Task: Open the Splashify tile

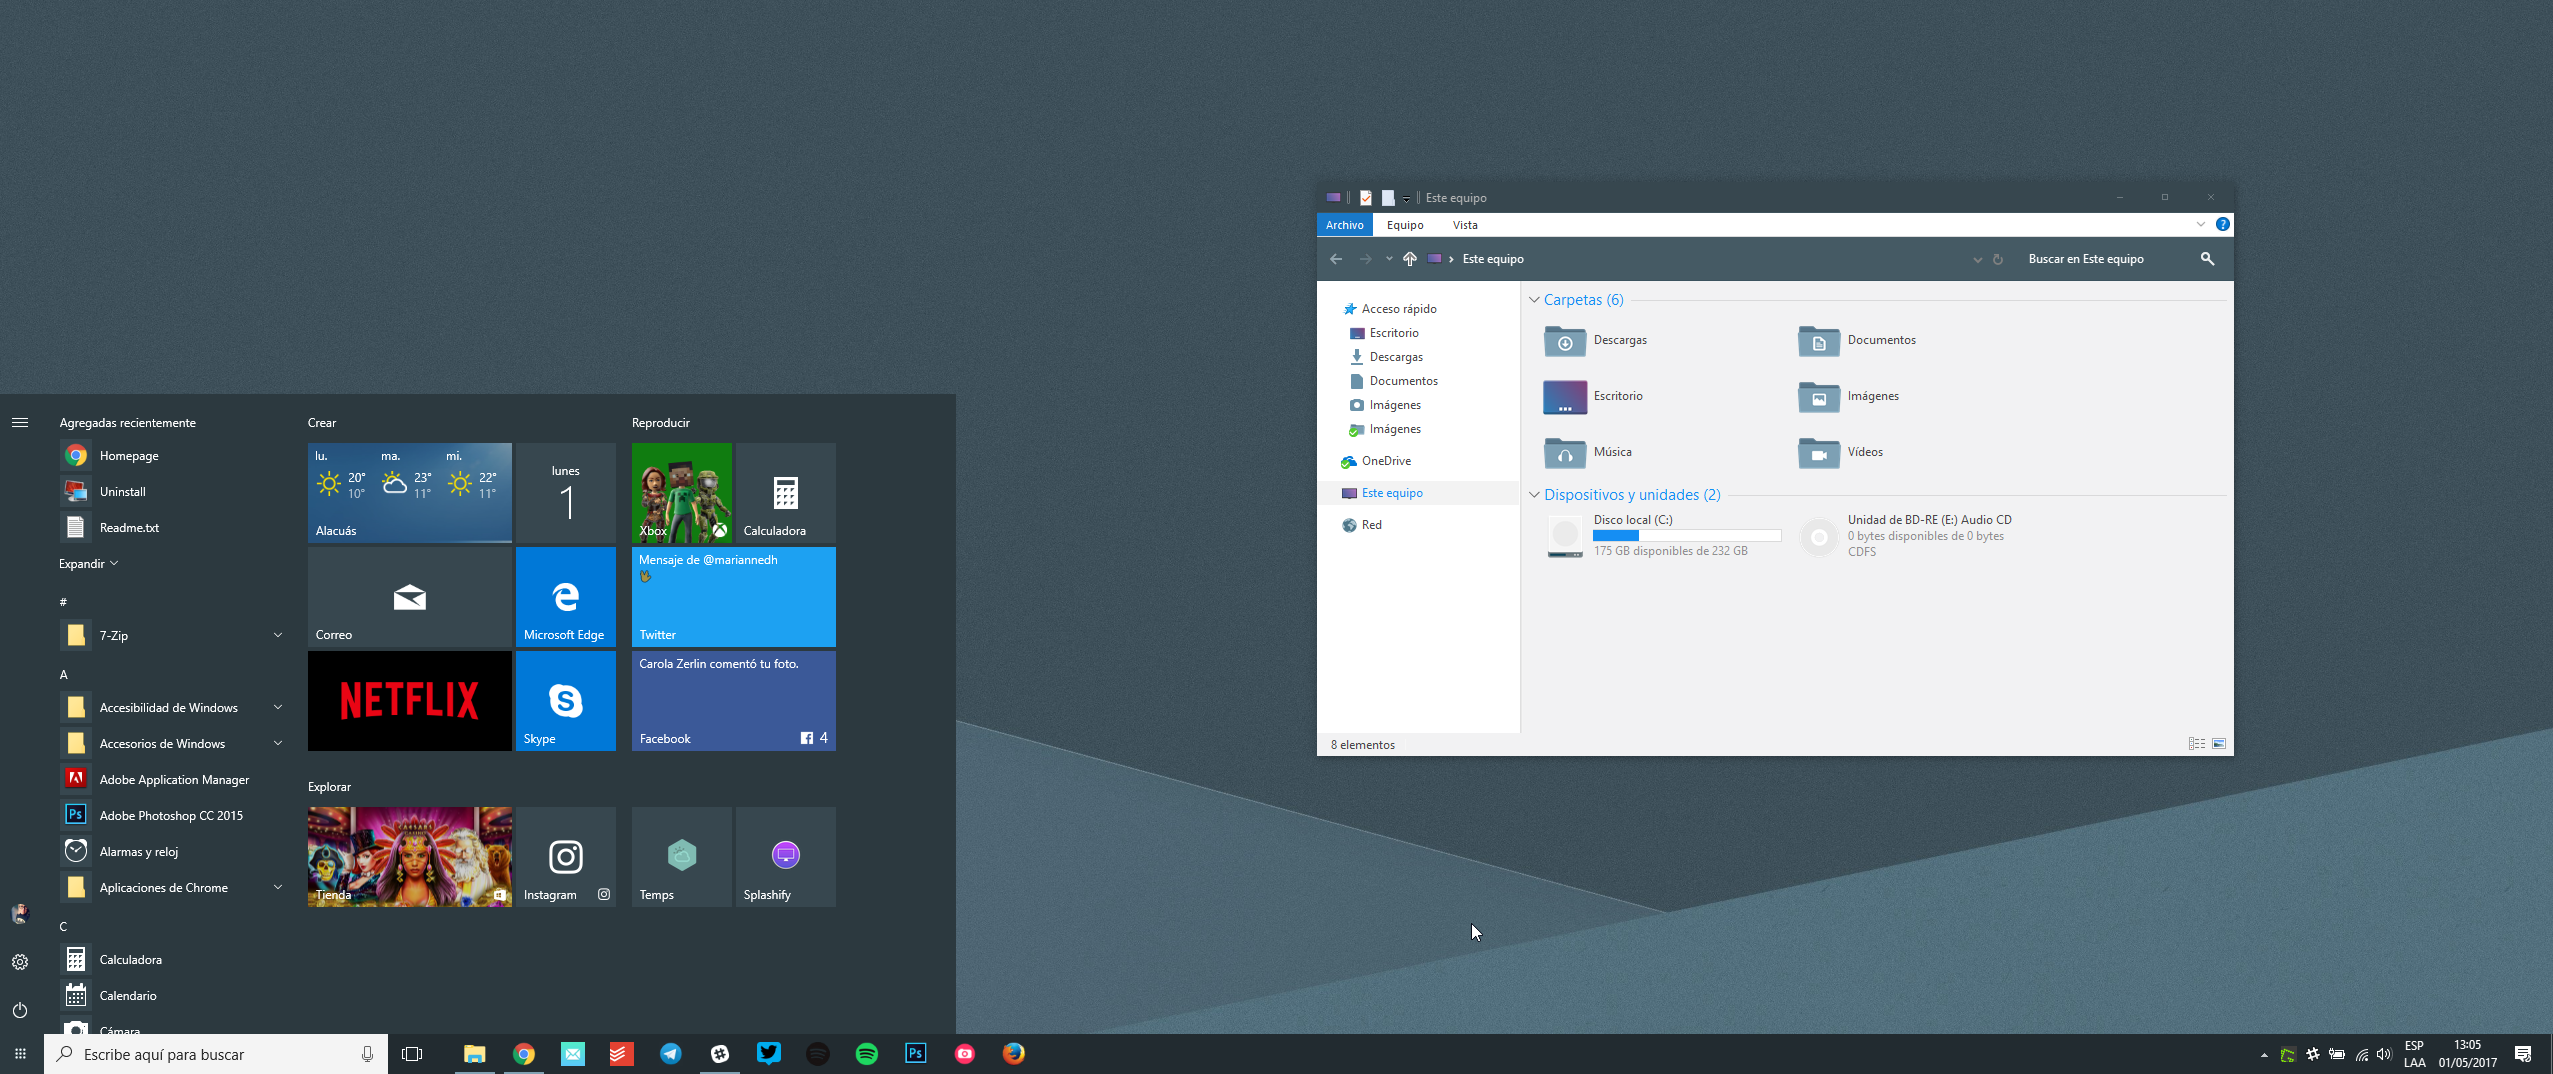Action: coord(786,857)
